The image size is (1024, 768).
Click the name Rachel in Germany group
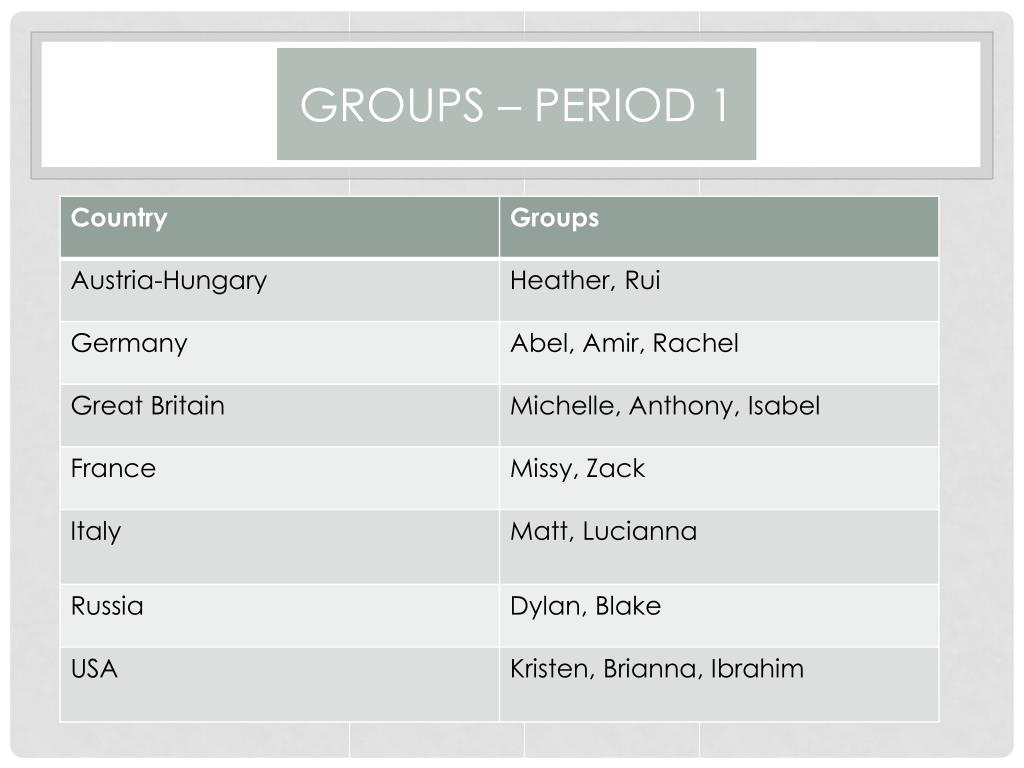696,343
